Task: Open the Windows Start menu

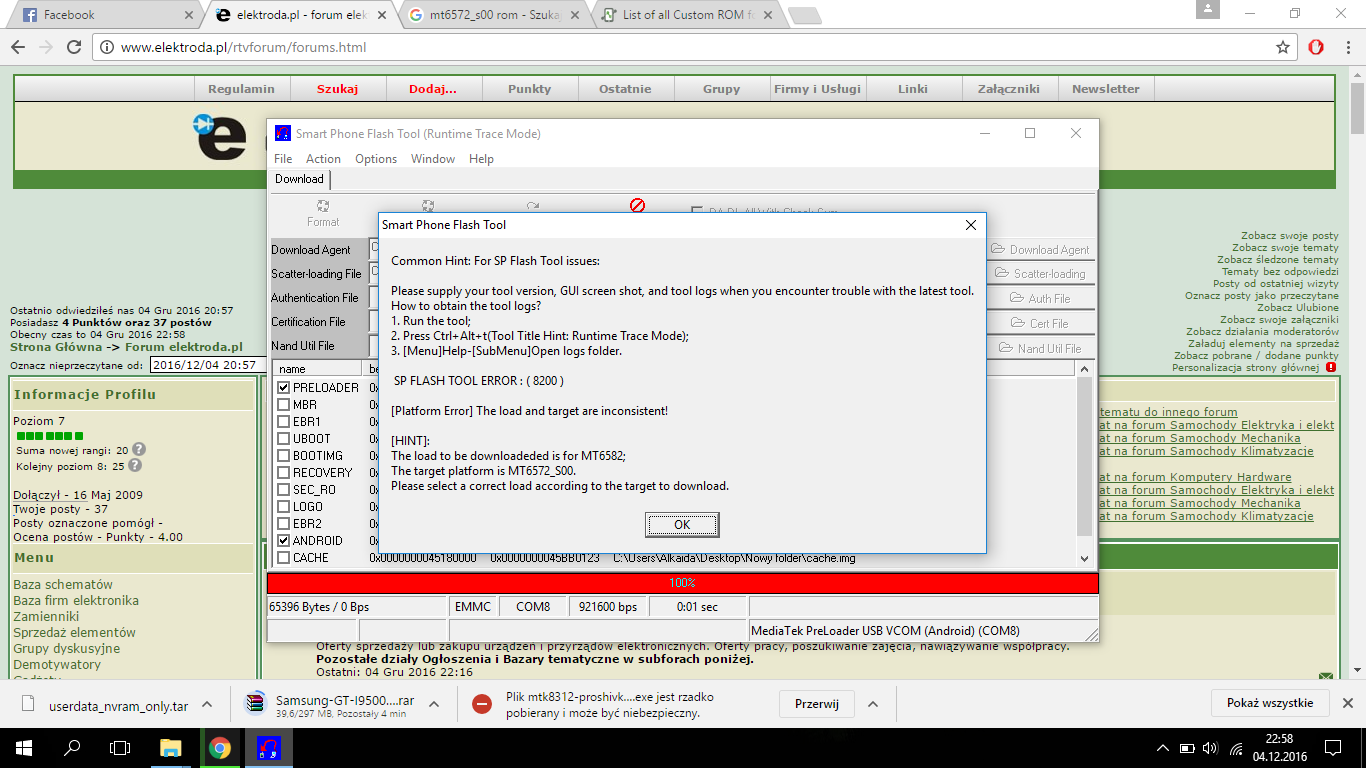Action: tap(24, 747)
